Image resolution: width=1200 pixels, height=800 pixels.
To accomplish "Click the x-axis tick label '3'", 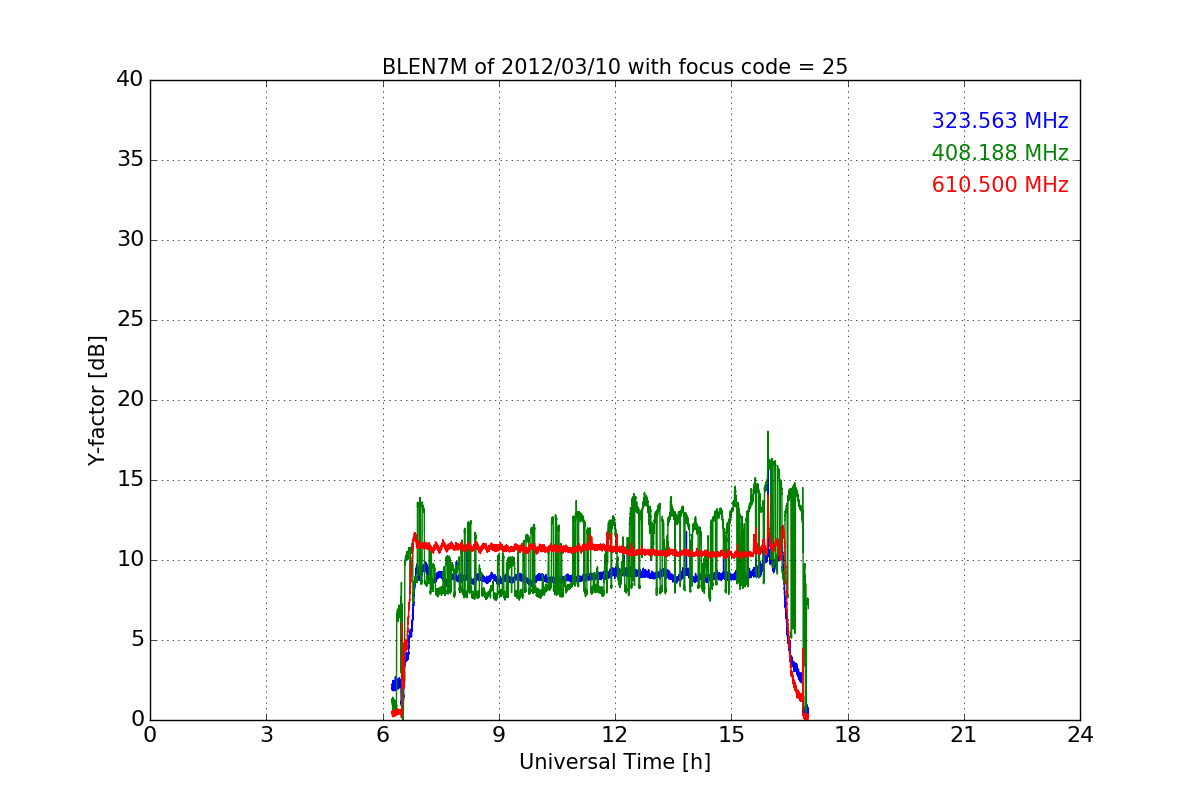I will [266, 735].
